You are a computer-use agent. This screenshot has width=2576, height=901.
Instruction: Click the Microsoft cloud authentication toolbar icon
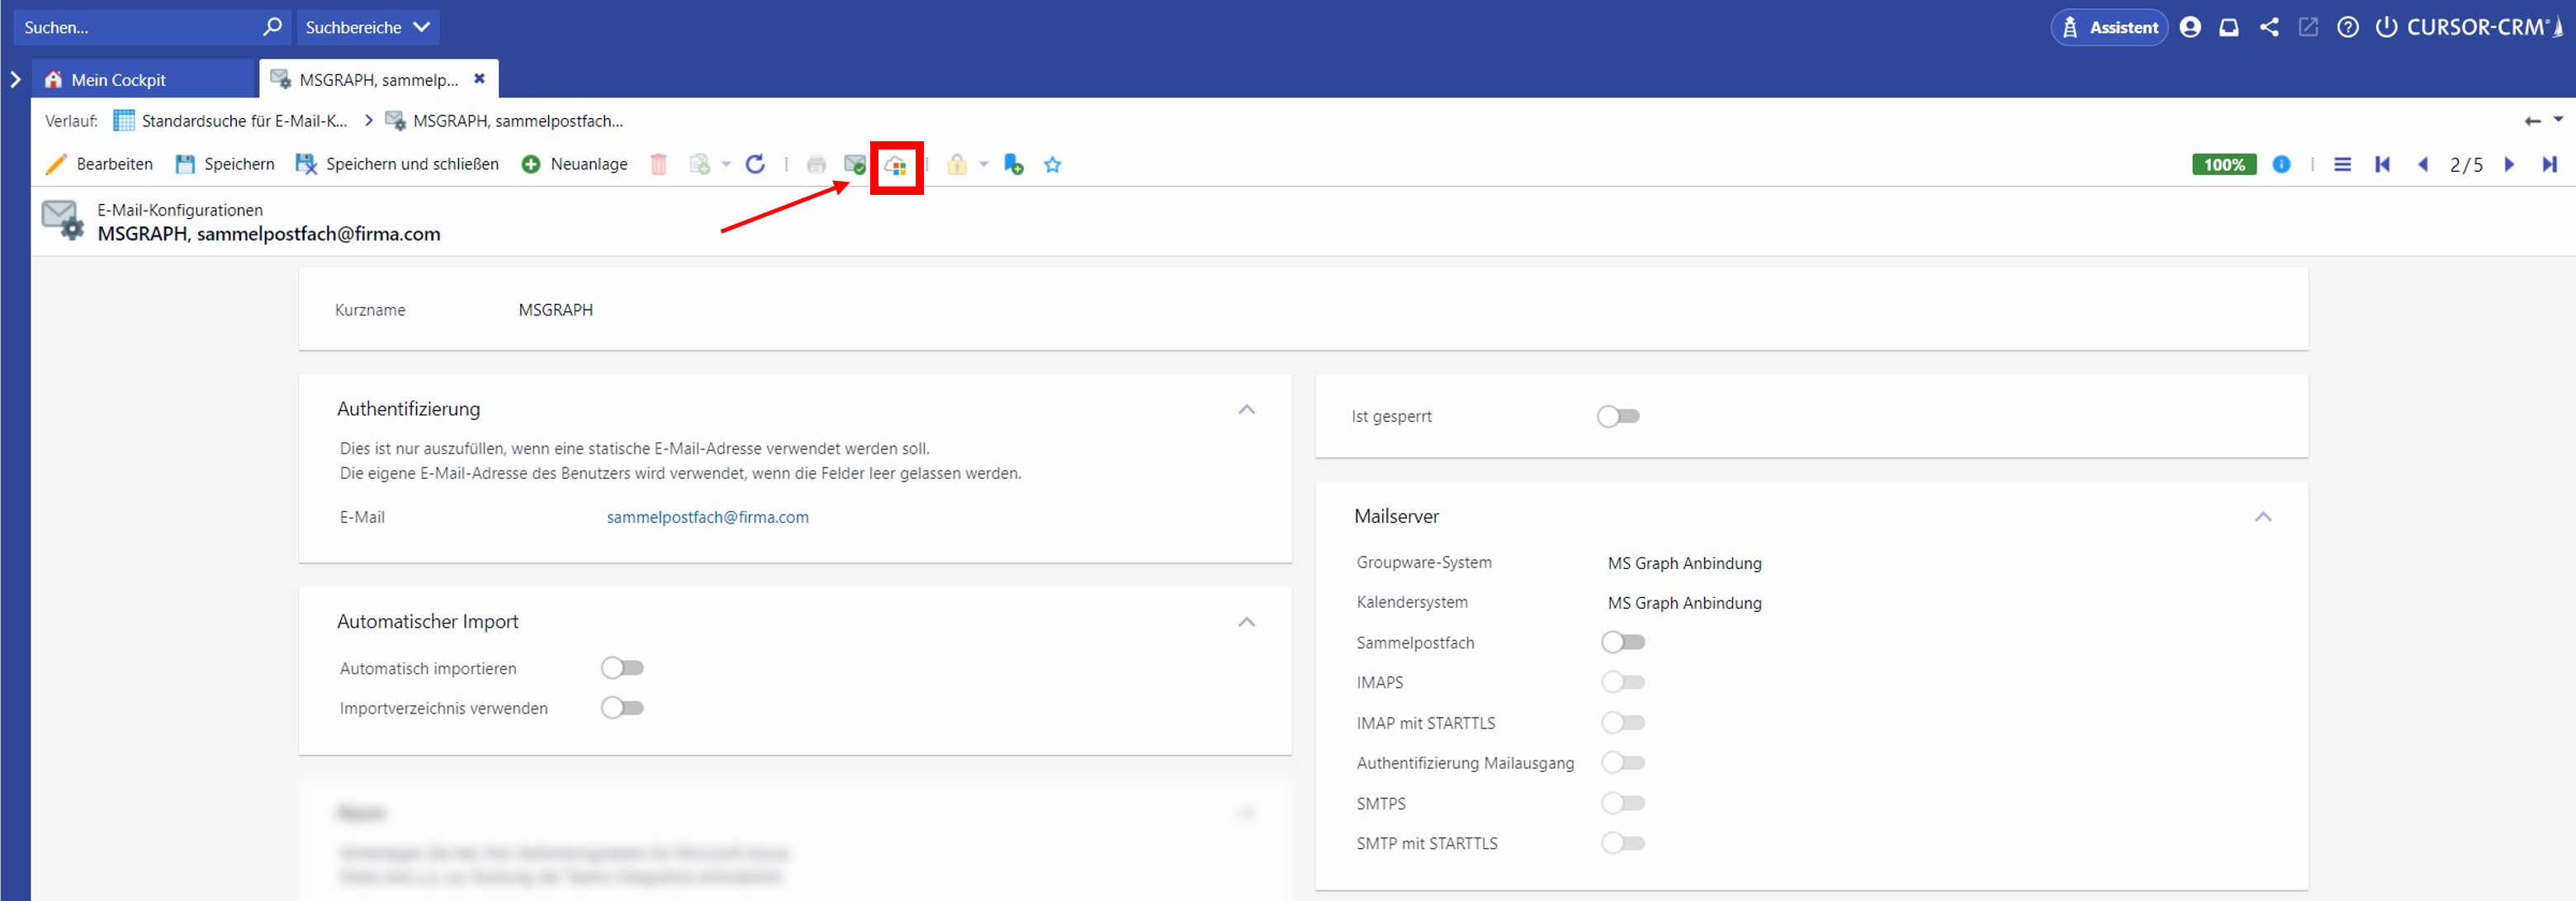pyautogui.click(x=895, y=166)
